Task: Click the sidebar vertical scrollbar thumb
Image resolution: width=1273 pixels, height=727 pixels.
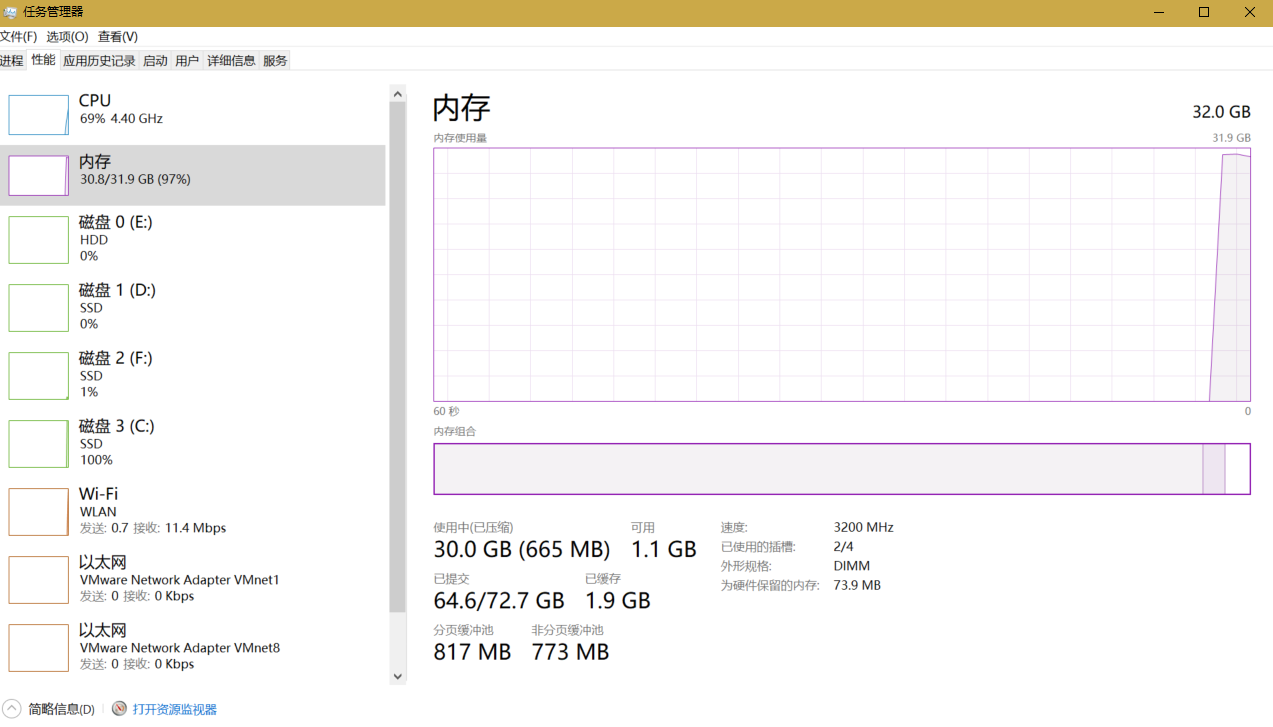Action: click(x=397, y=357)
